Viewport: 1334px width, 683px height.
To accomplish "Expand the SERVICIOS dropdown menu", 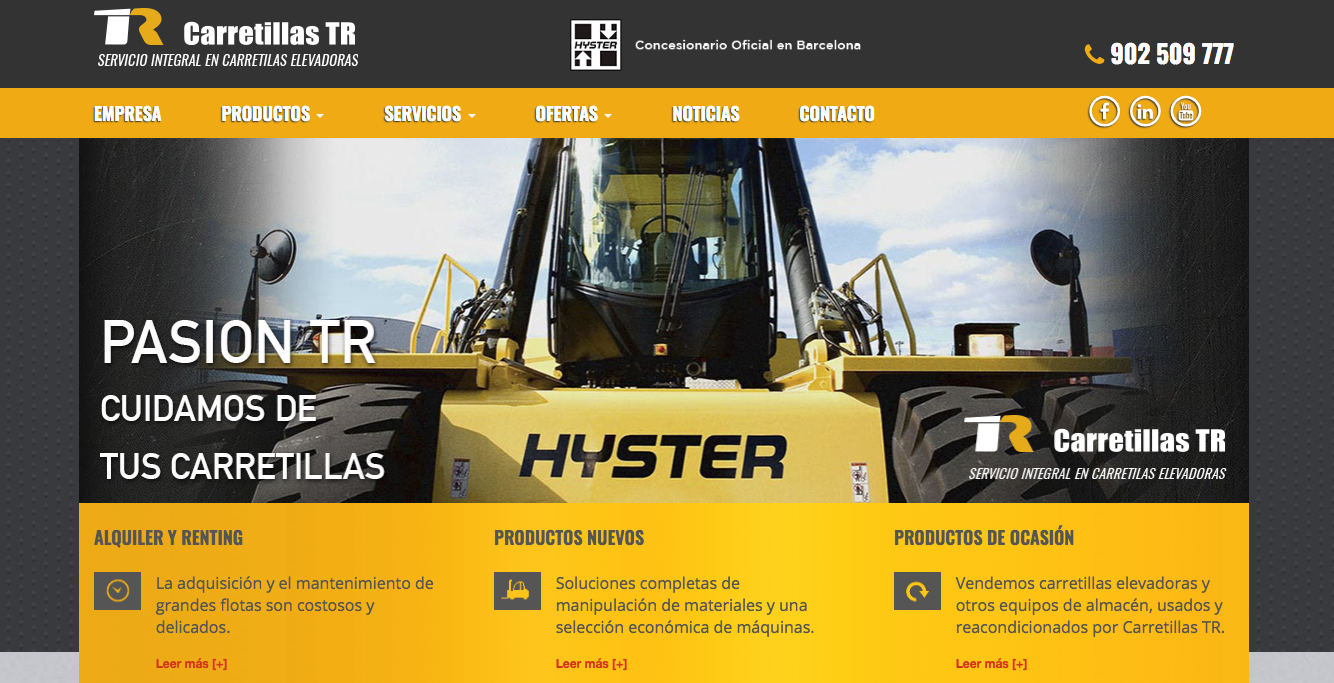I will [429, 114].
